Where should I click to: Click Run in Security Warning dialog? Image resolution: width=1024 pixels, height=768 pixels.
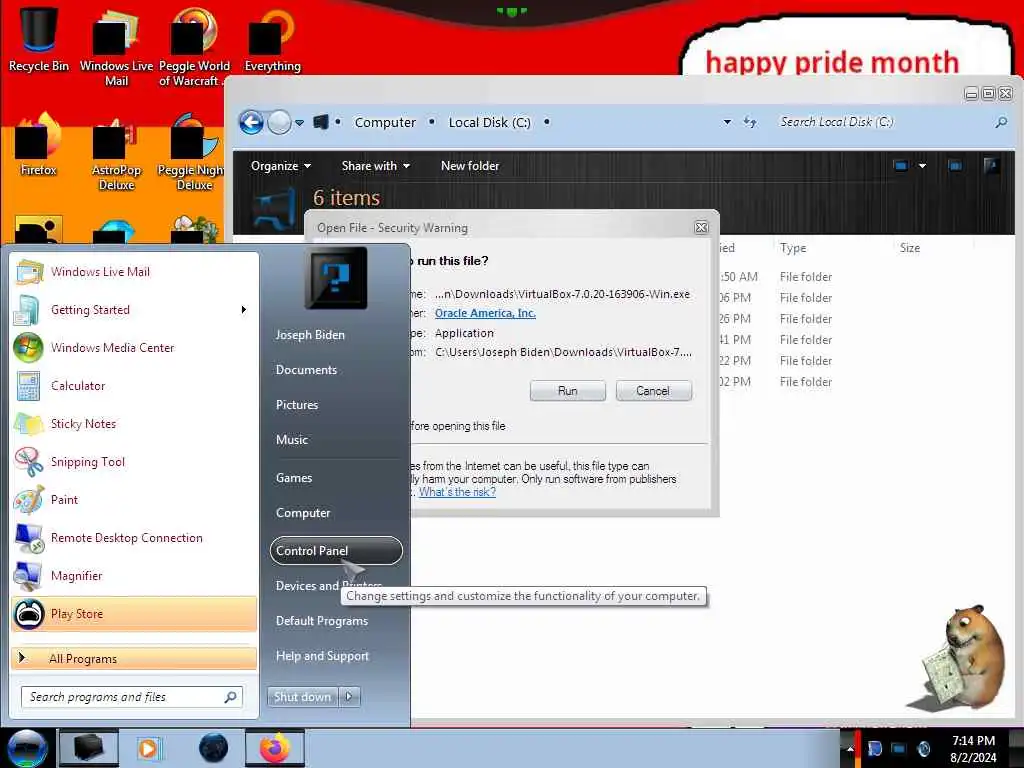[x=568, y=391]
